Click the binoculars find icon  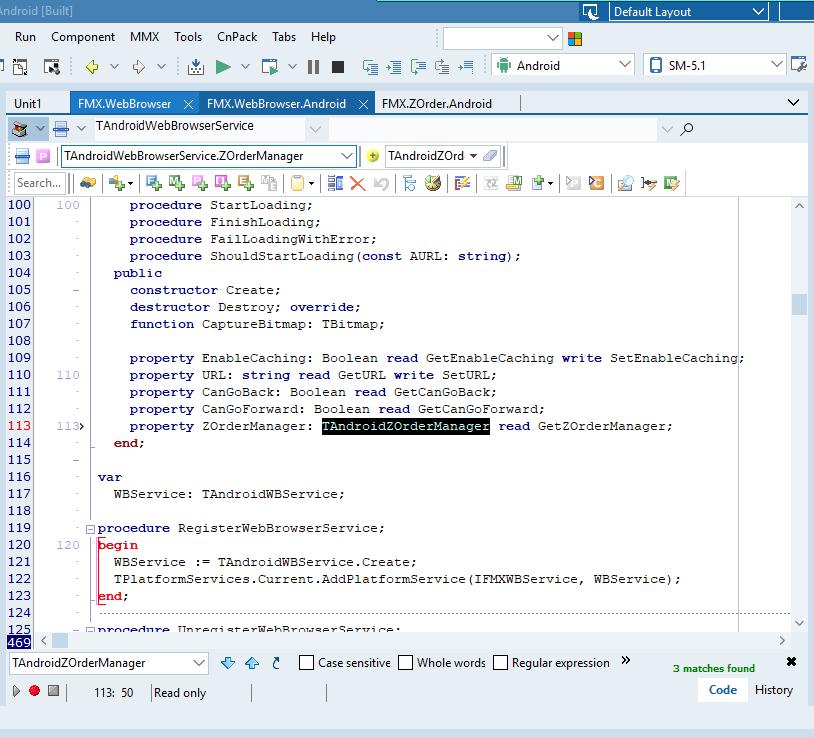pos(88,183)
